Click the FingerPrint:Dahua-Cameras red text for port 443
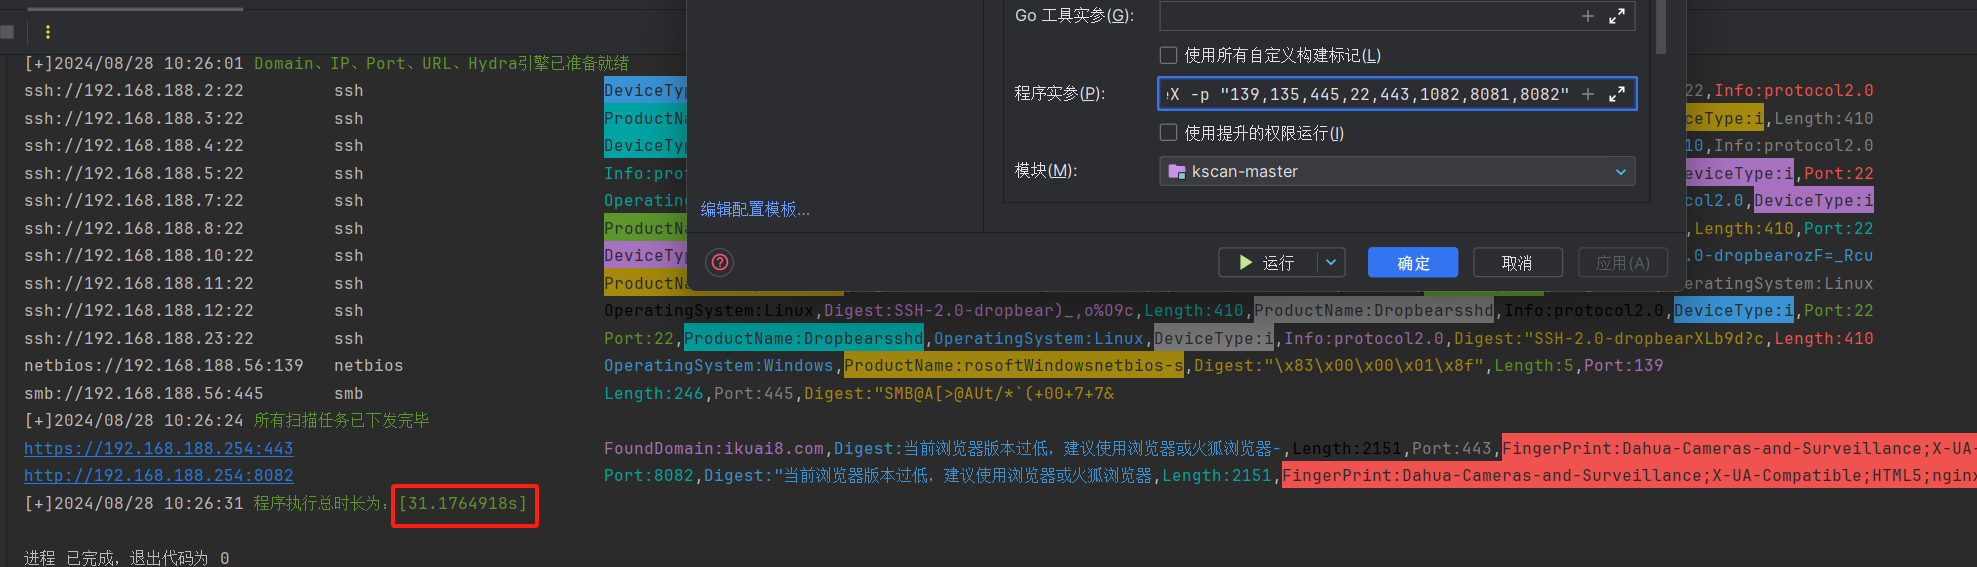This screenshot has height=567, width=1977. point(1738,448)
